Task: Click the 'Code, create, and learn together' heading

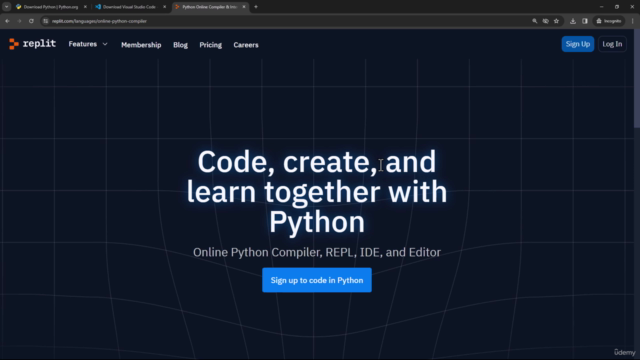Action: point(317,192)
